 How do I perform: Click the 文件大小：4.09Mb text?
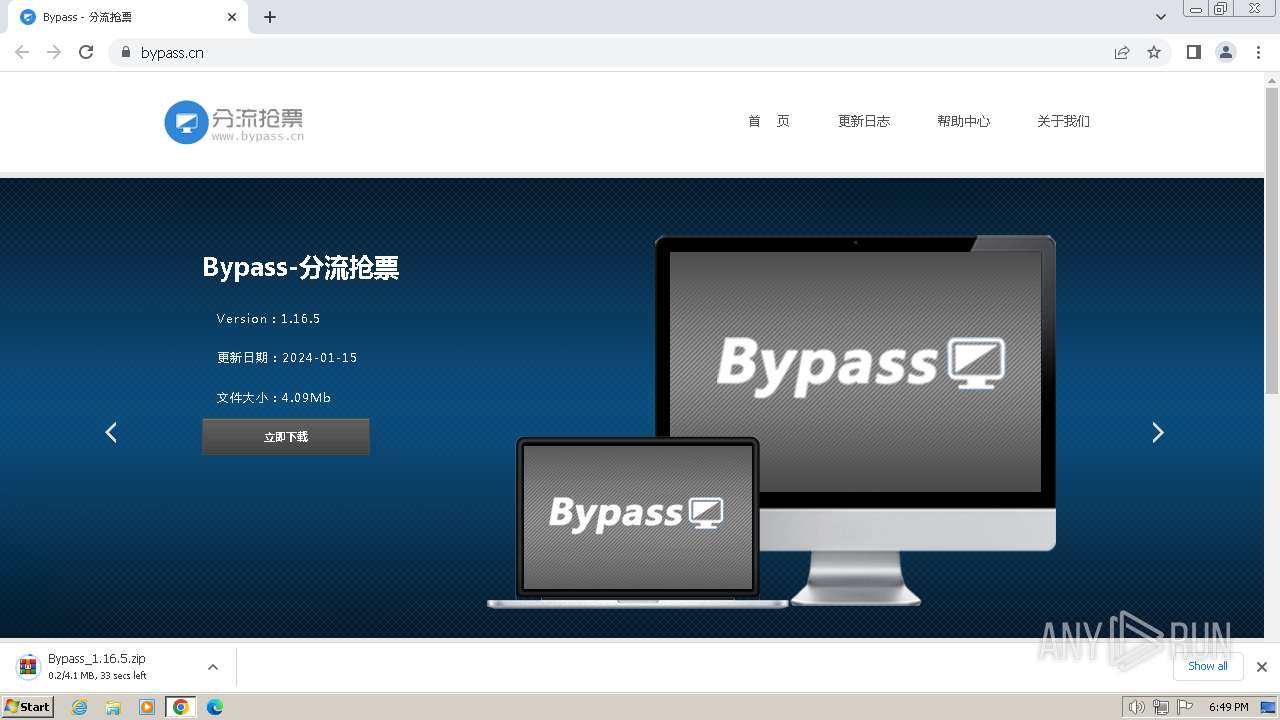coord(274,397)
